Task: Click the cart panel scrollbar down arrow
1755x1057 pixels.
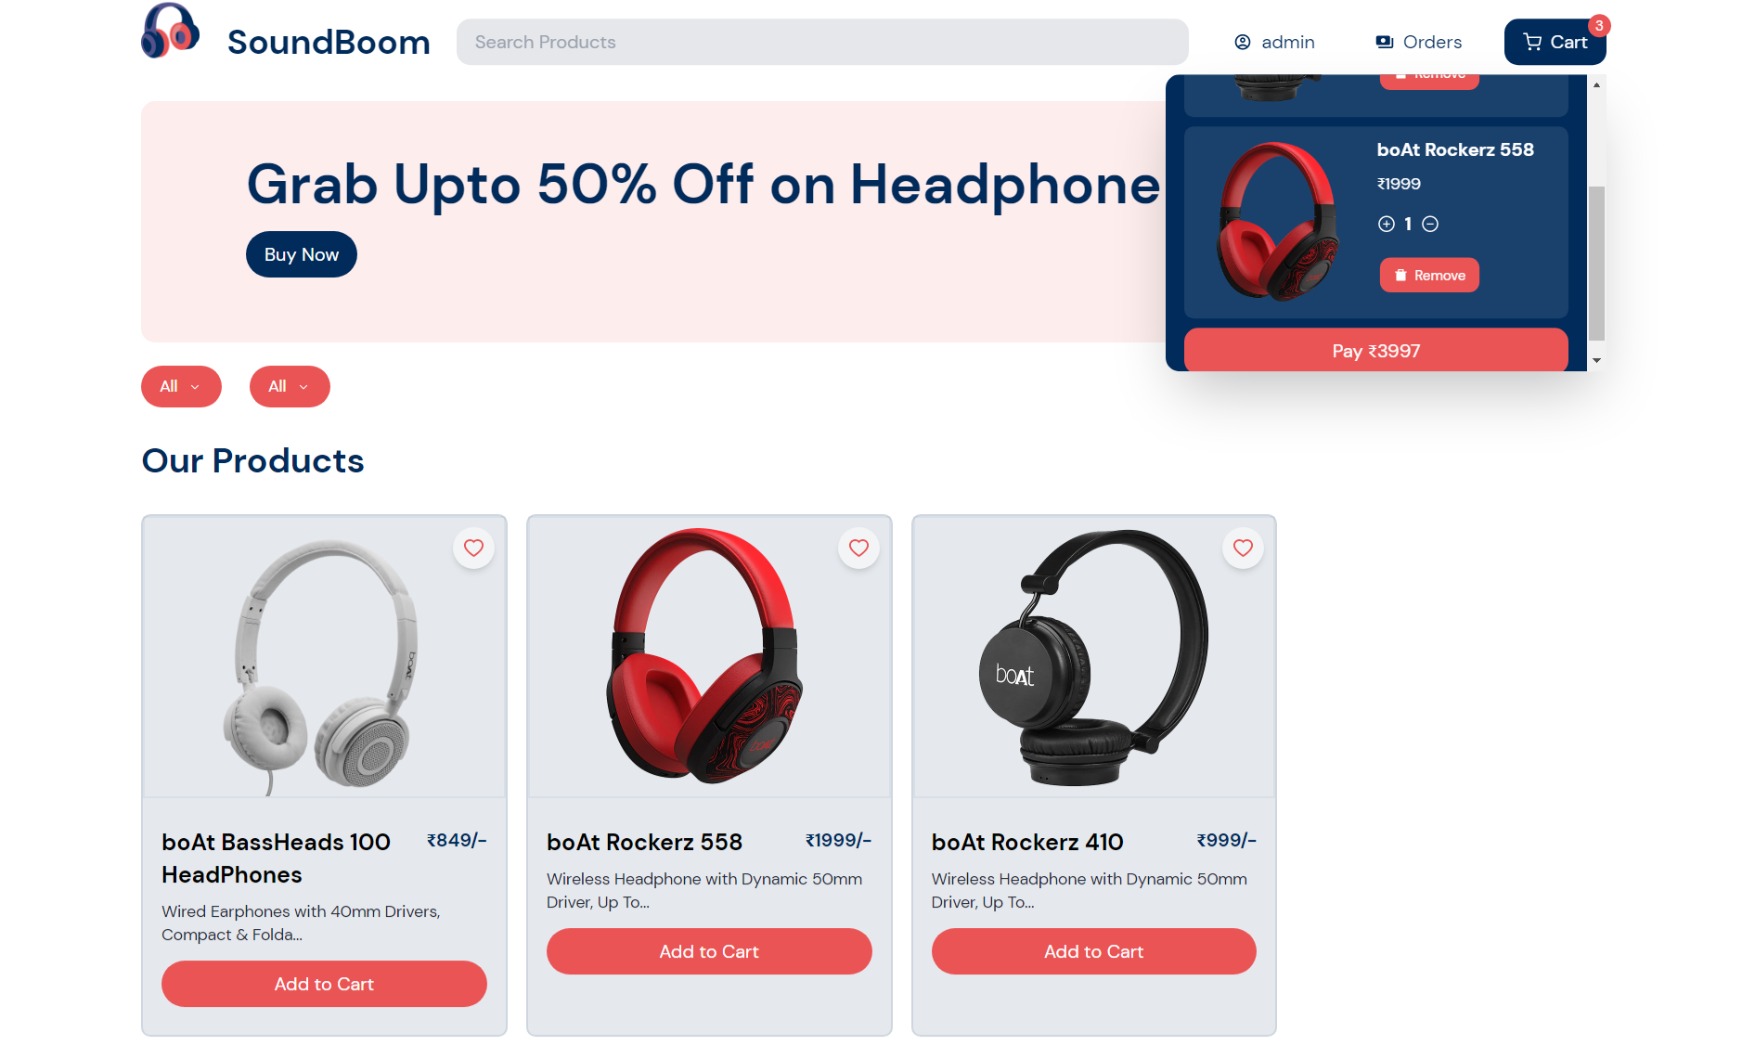Action: pyautogui.click(x=1596, y=360)
